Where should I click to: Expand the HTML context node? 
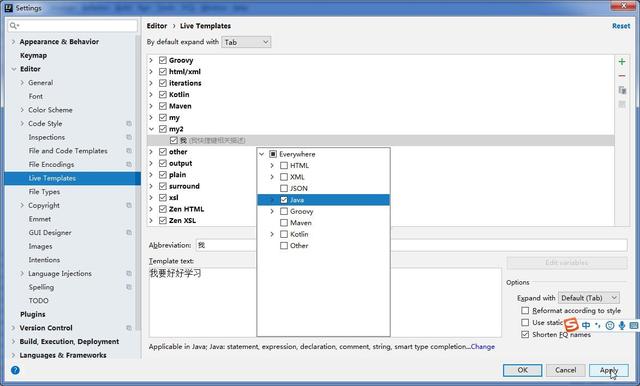272,166
